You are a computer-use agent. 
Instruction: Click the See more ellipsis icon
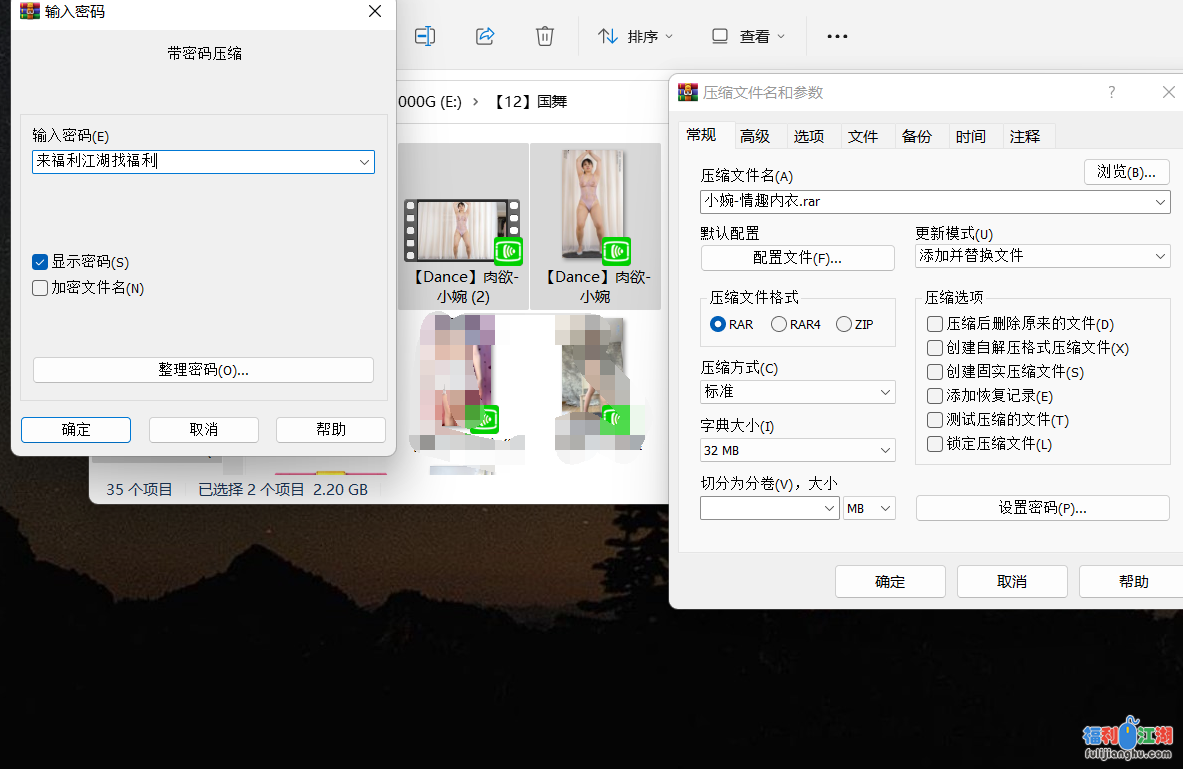(836, 36)
